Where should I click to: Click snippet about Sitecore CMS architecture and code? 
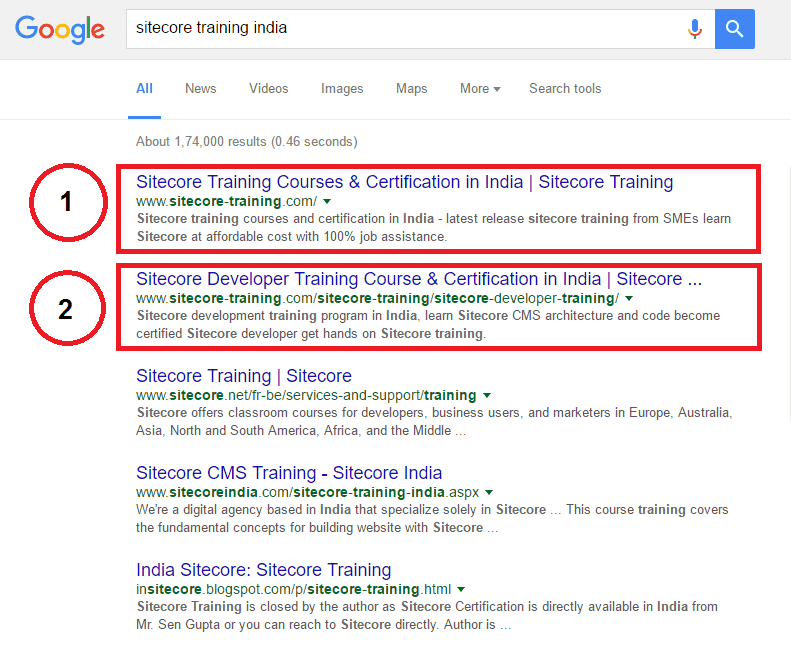[428, 324]
